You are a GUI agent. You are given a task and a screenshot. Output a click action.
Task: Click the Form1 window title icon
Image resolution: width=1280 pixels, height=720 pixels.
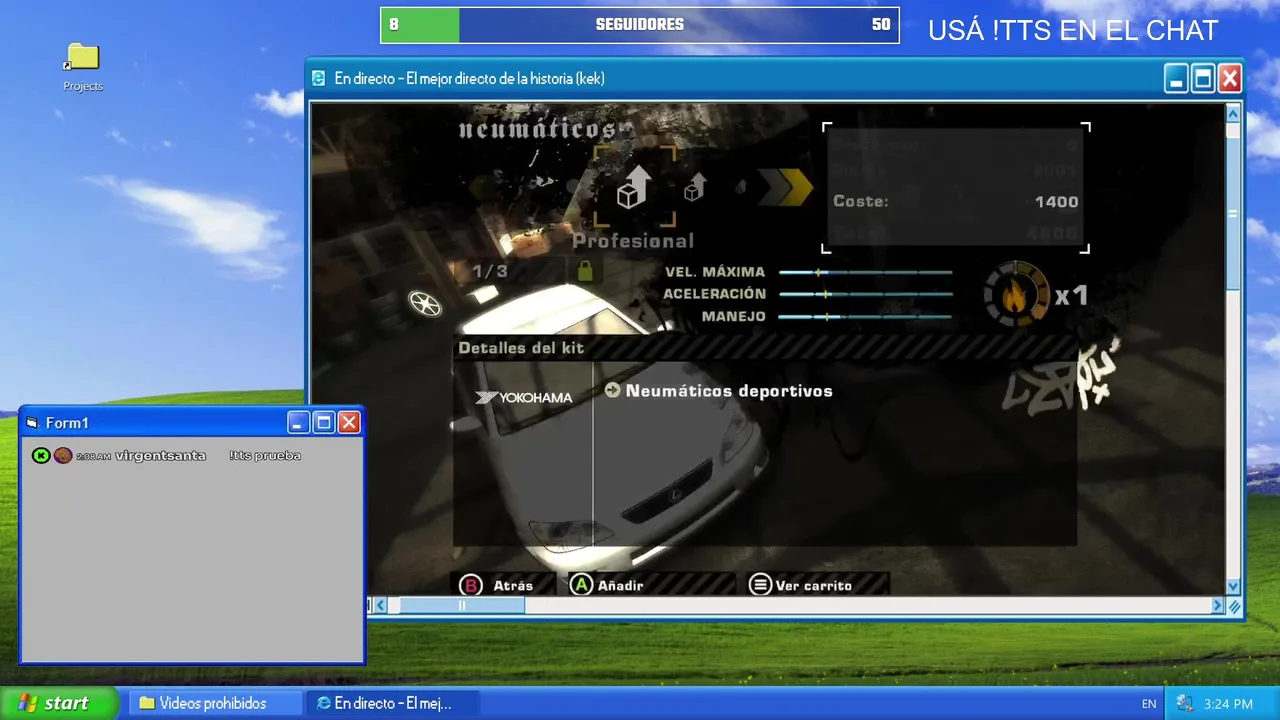pos(32,423)
